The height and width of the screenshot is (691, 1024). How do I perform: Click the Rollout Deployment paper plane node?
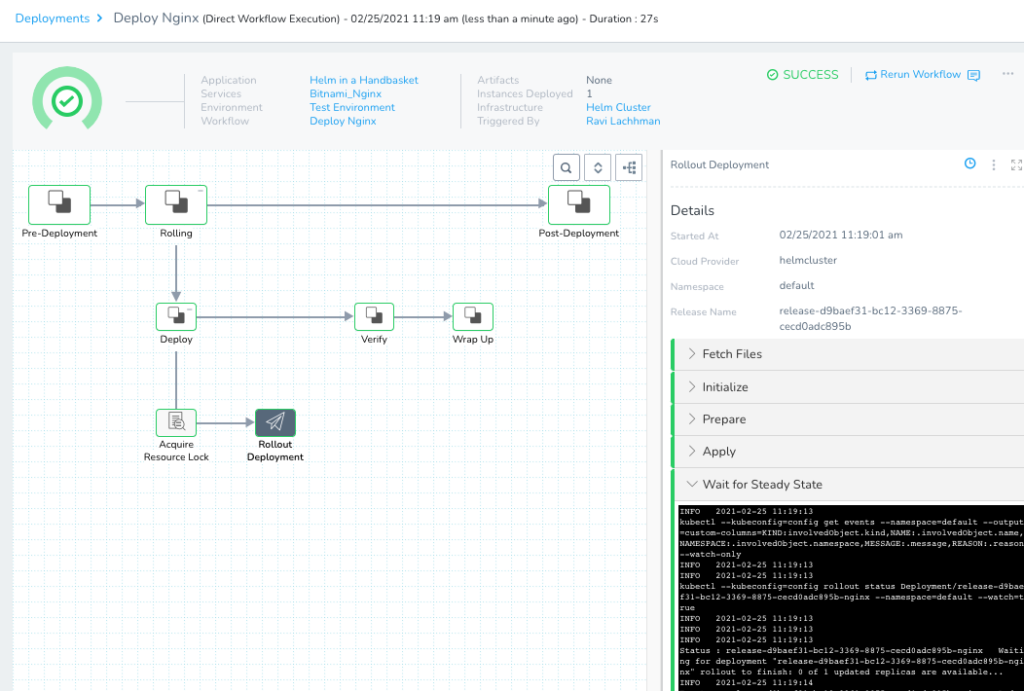pyautogui.click(x=275, y=423)
